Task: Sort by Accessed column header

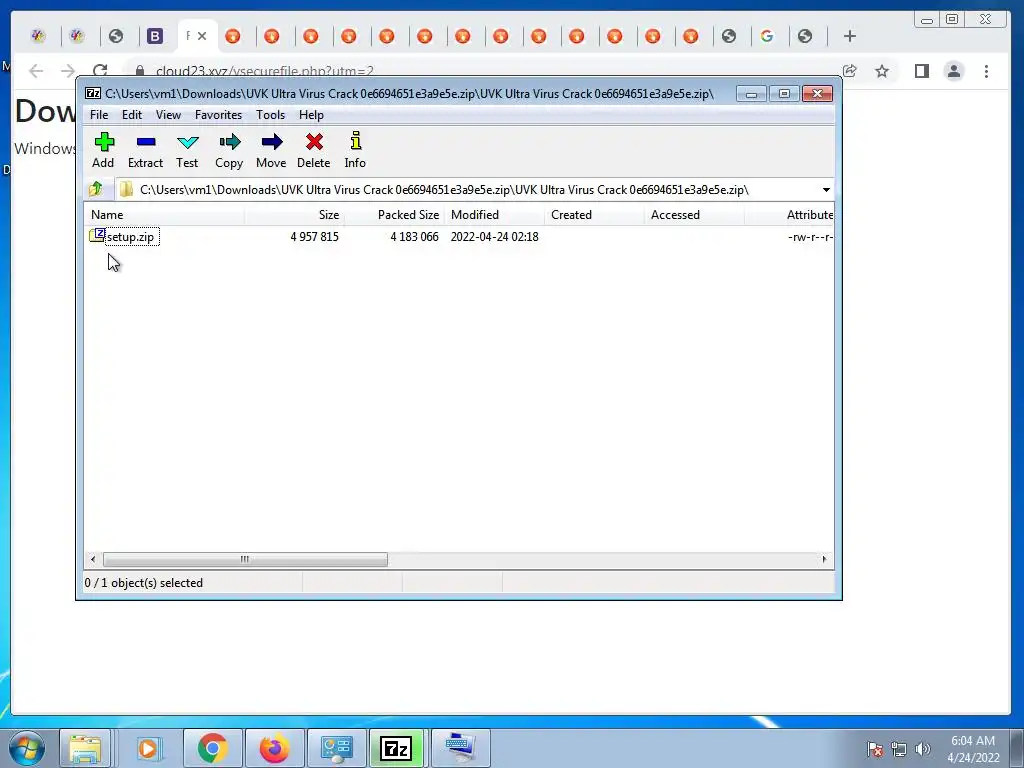Action: pos(694,215)
